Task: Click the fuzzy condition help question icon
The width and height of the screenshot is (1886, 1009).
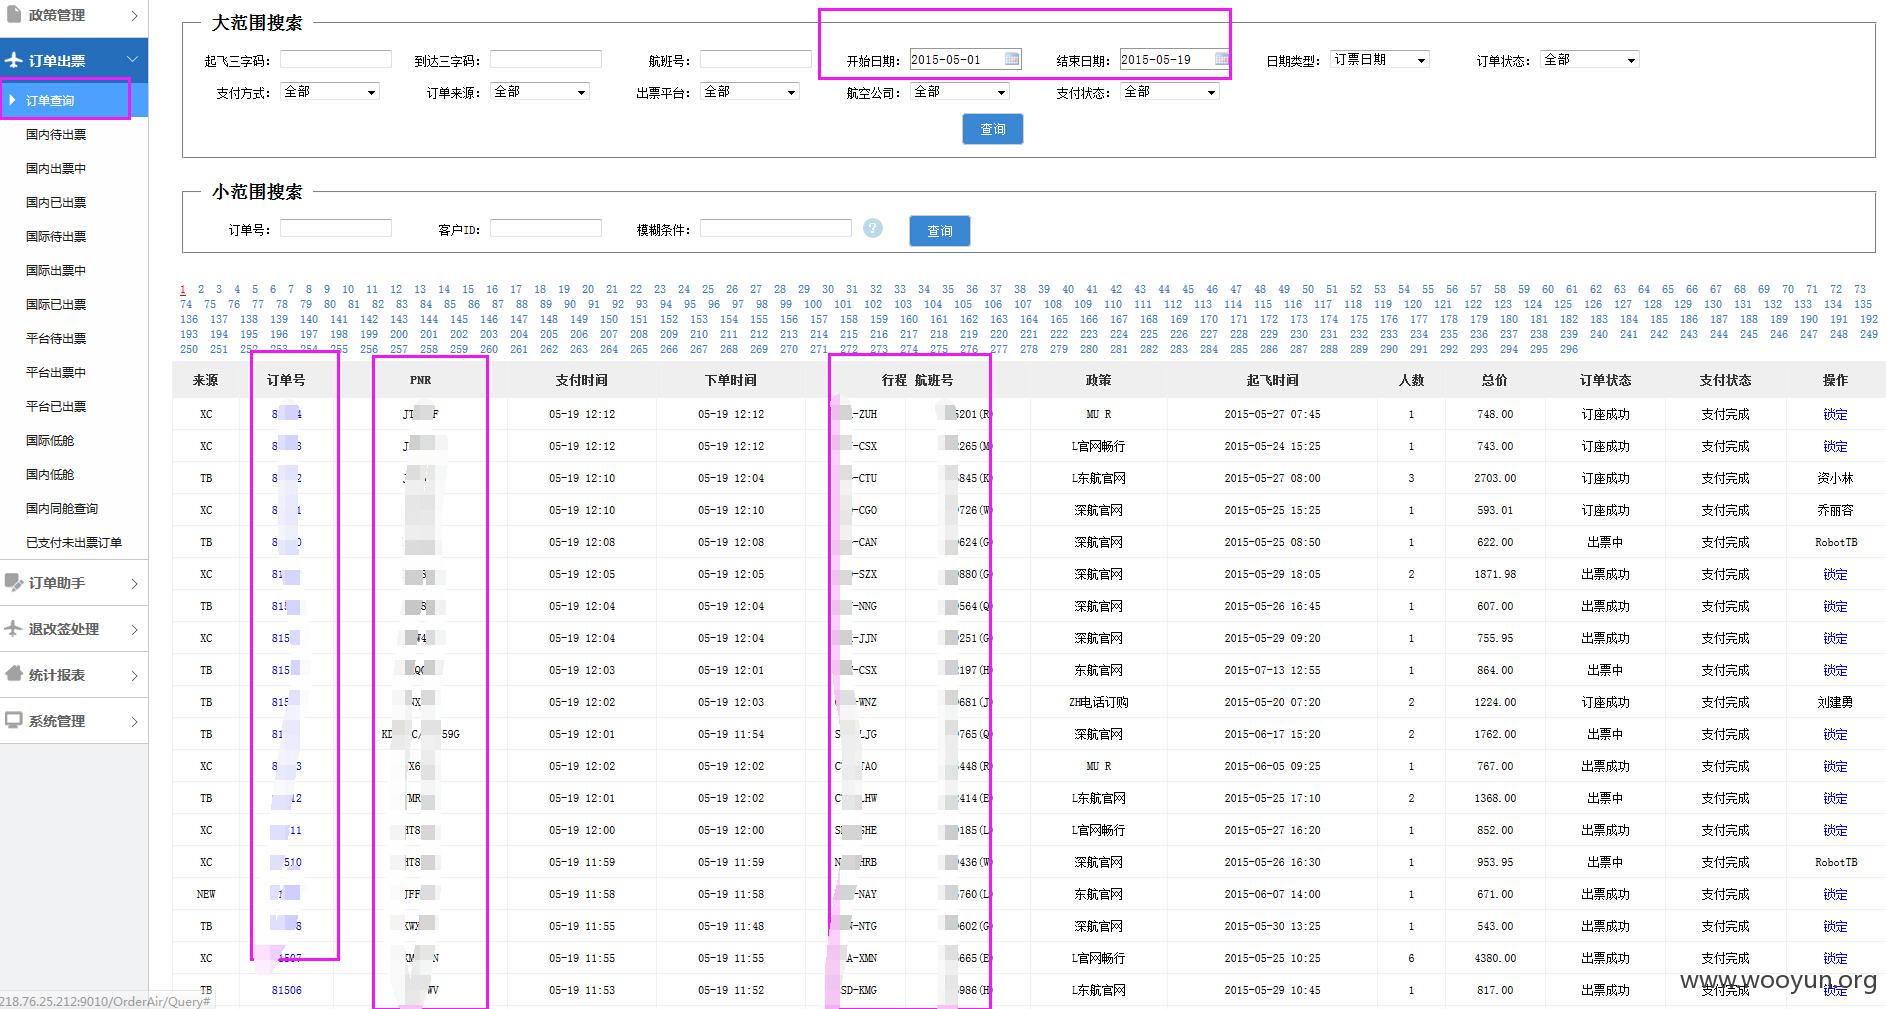Action: pos(873,228)
